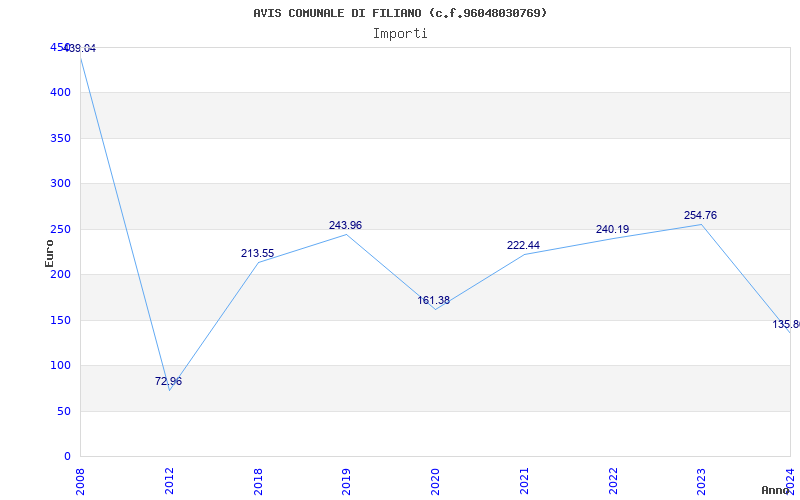Screen dimensions: 800x500
Task: Click the 2022 x-axis year label
Action: 613,481
